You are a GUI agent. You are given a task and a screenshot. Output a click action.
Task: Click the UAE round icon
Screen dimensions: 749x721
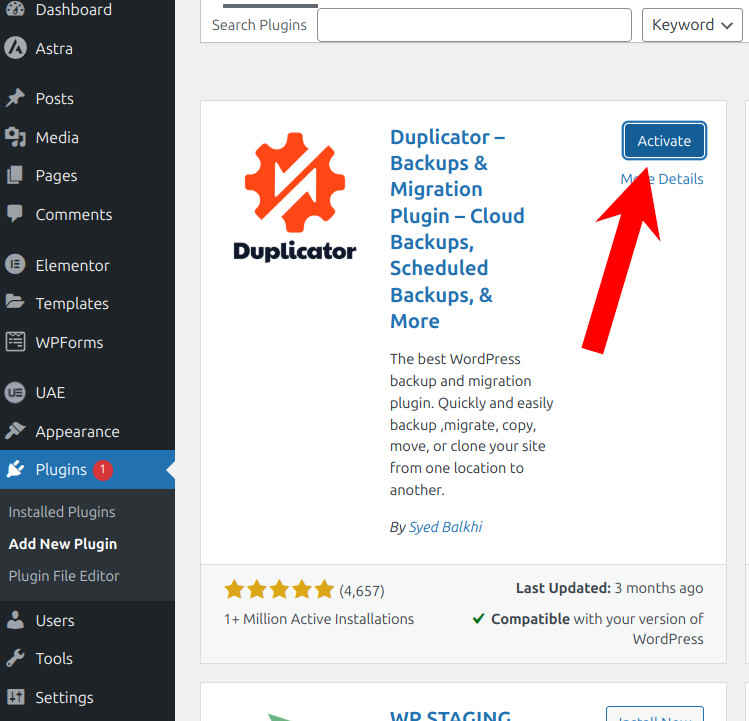pos(15,392)
